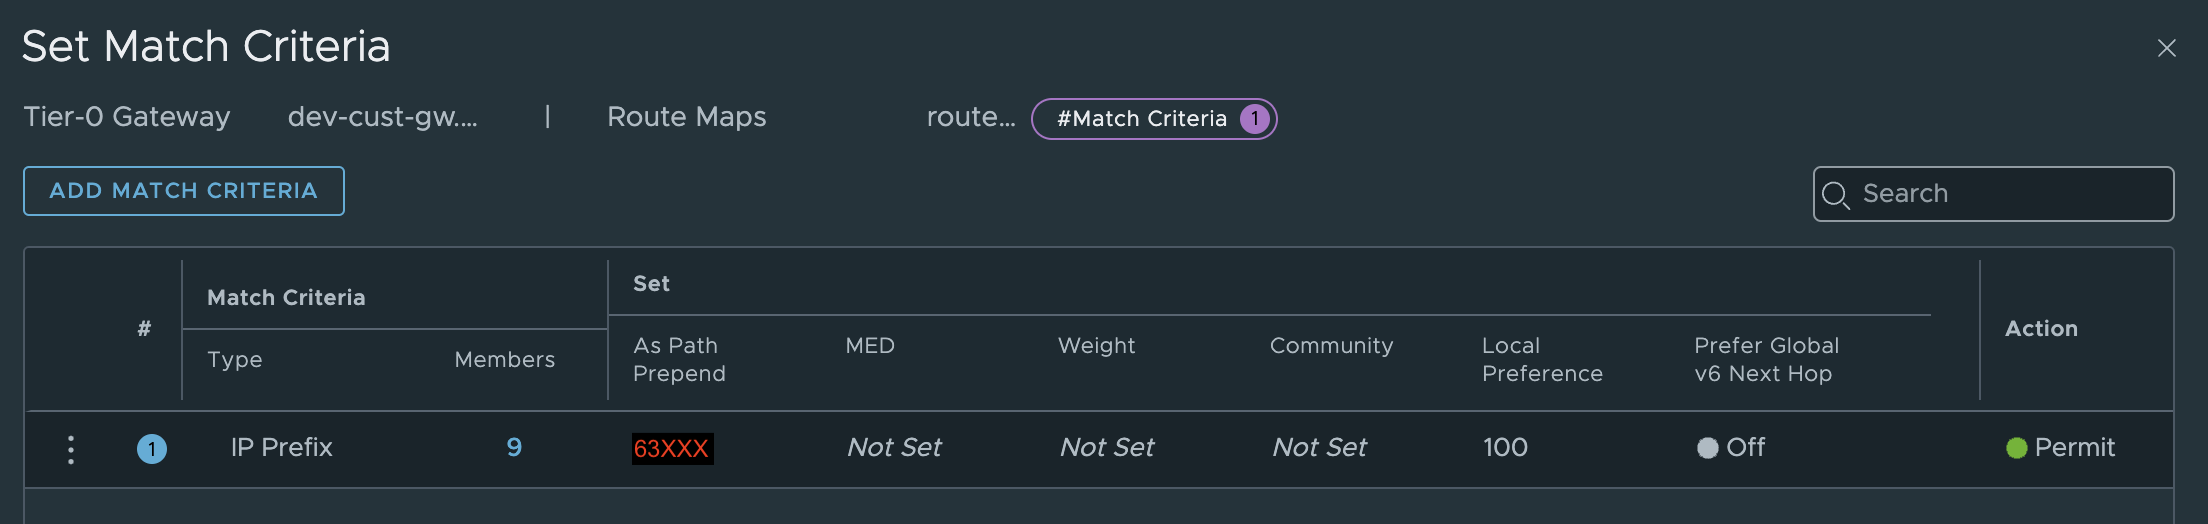Open the three-dot row actions menu
This screenshot has height=524, width=2208.
pos(70,449)
